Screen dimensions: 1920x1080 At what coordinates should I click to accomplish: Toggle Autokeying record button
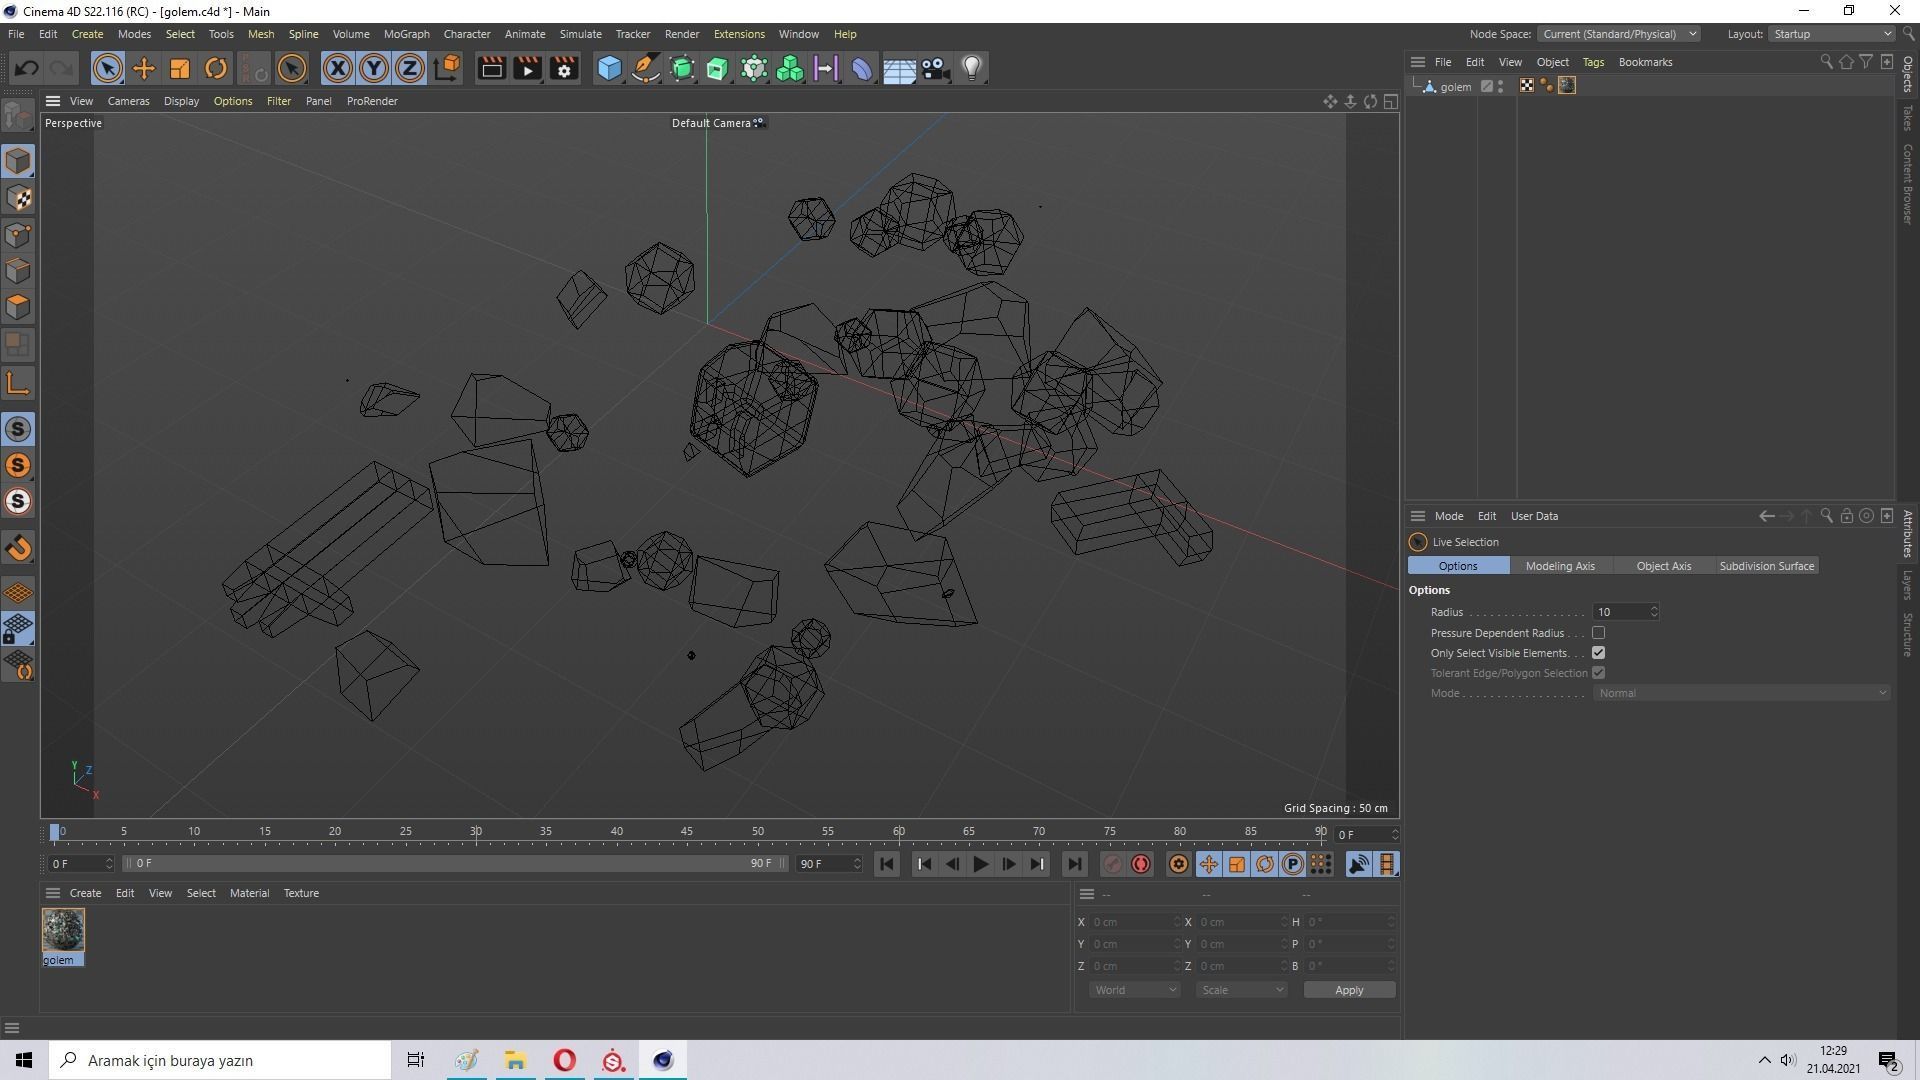click(x=1141, y=864)
